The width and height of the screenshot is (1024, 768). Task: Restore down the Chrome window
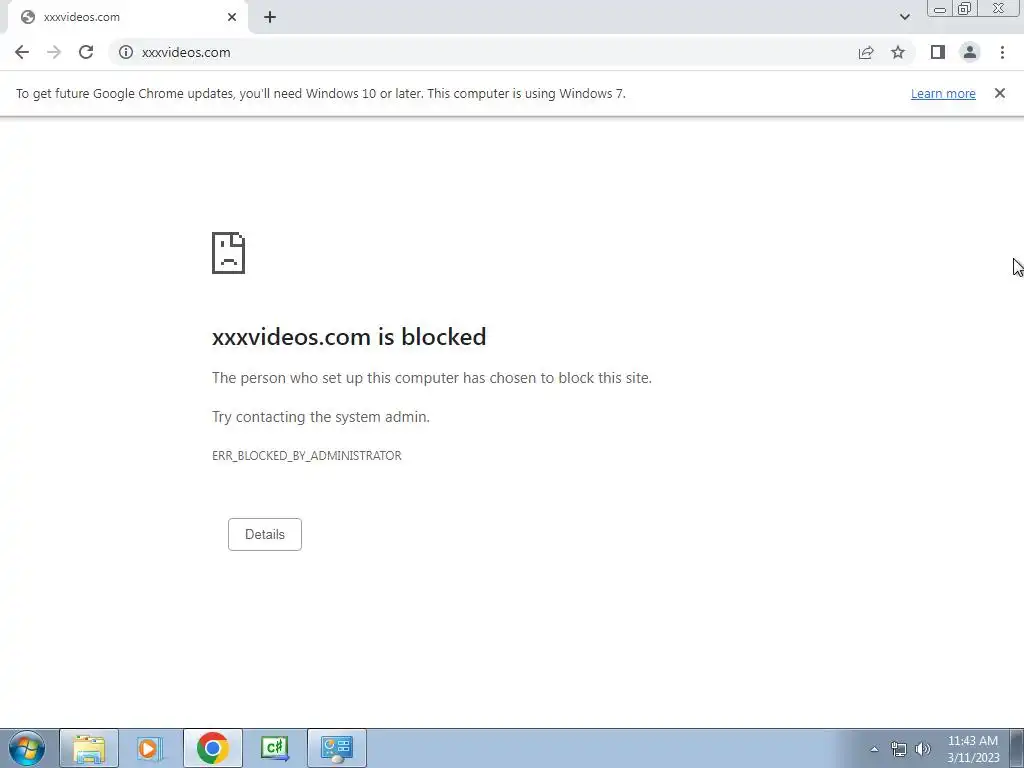[x=964, y=9]
